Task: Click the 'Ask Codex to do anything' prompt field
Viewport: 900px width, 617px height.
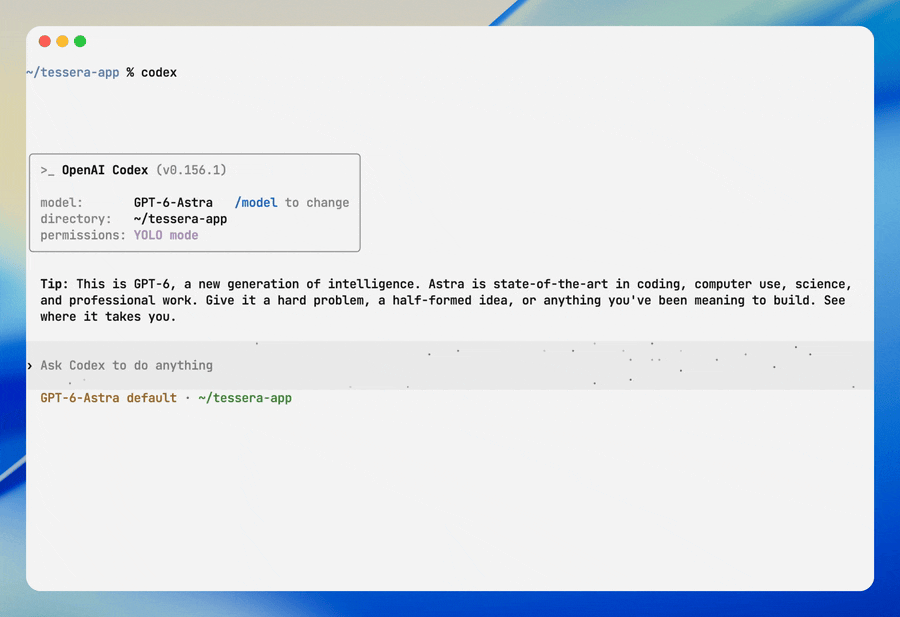Action: tap(450, 366)
